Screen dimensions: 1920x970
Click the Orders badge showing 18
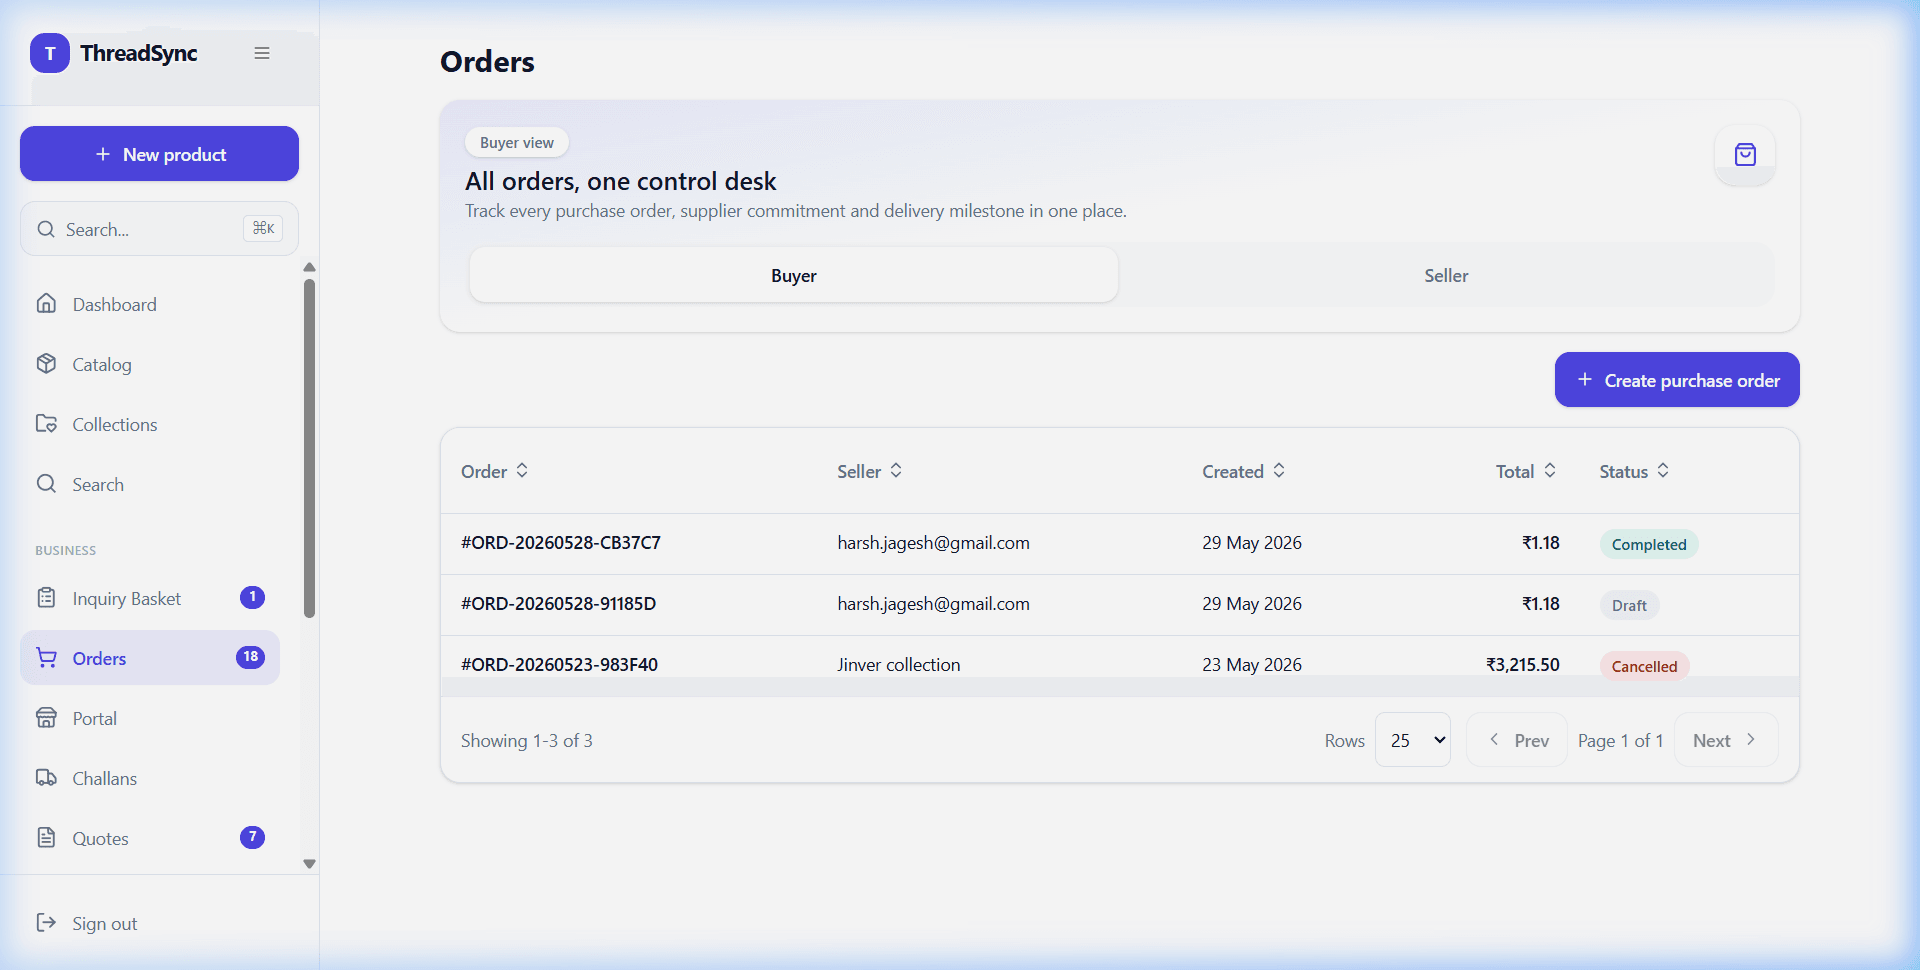coord(250,657)
